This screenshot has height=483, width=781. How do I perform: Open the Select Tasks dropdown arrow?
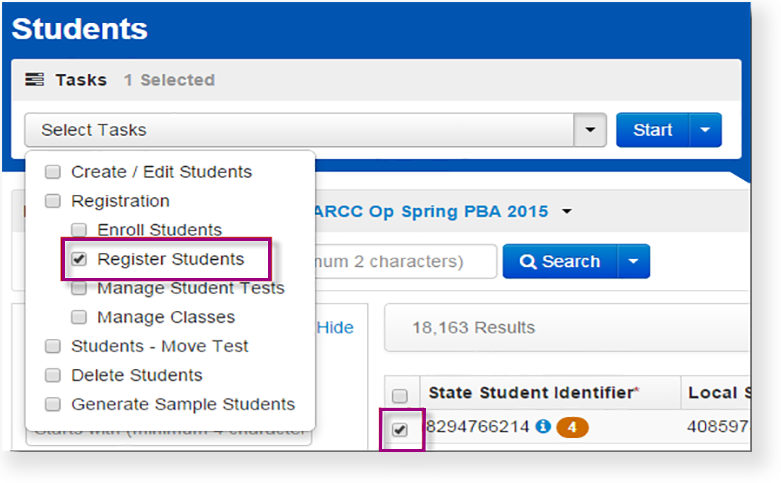pos(590,130)
